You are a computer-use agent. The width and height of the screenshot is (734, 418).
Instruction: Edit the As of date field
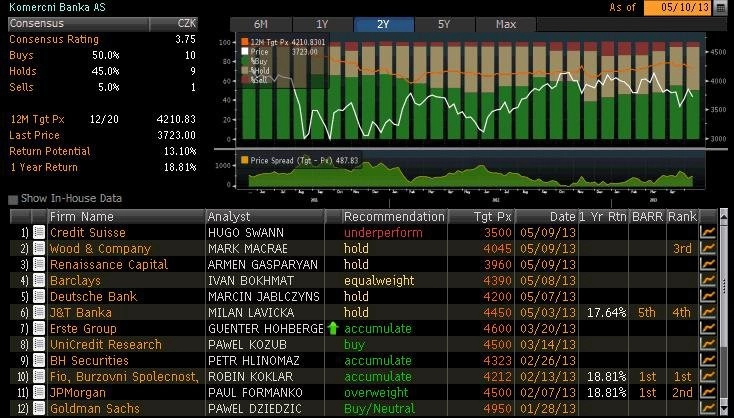(678, 8)
